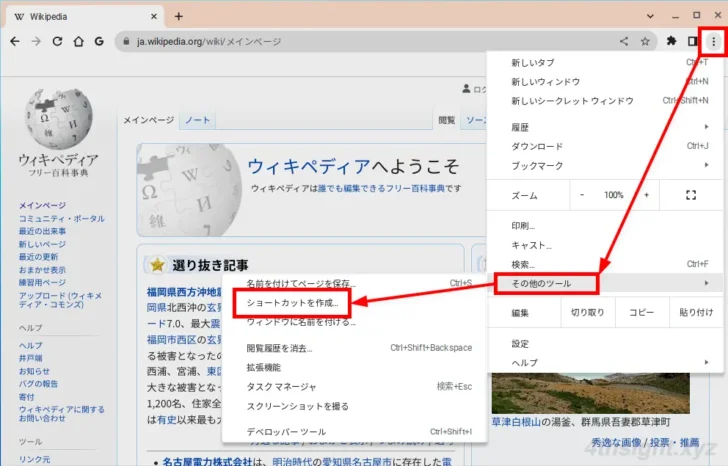Click the lock icon in the address bar

[x=126, y=41]
